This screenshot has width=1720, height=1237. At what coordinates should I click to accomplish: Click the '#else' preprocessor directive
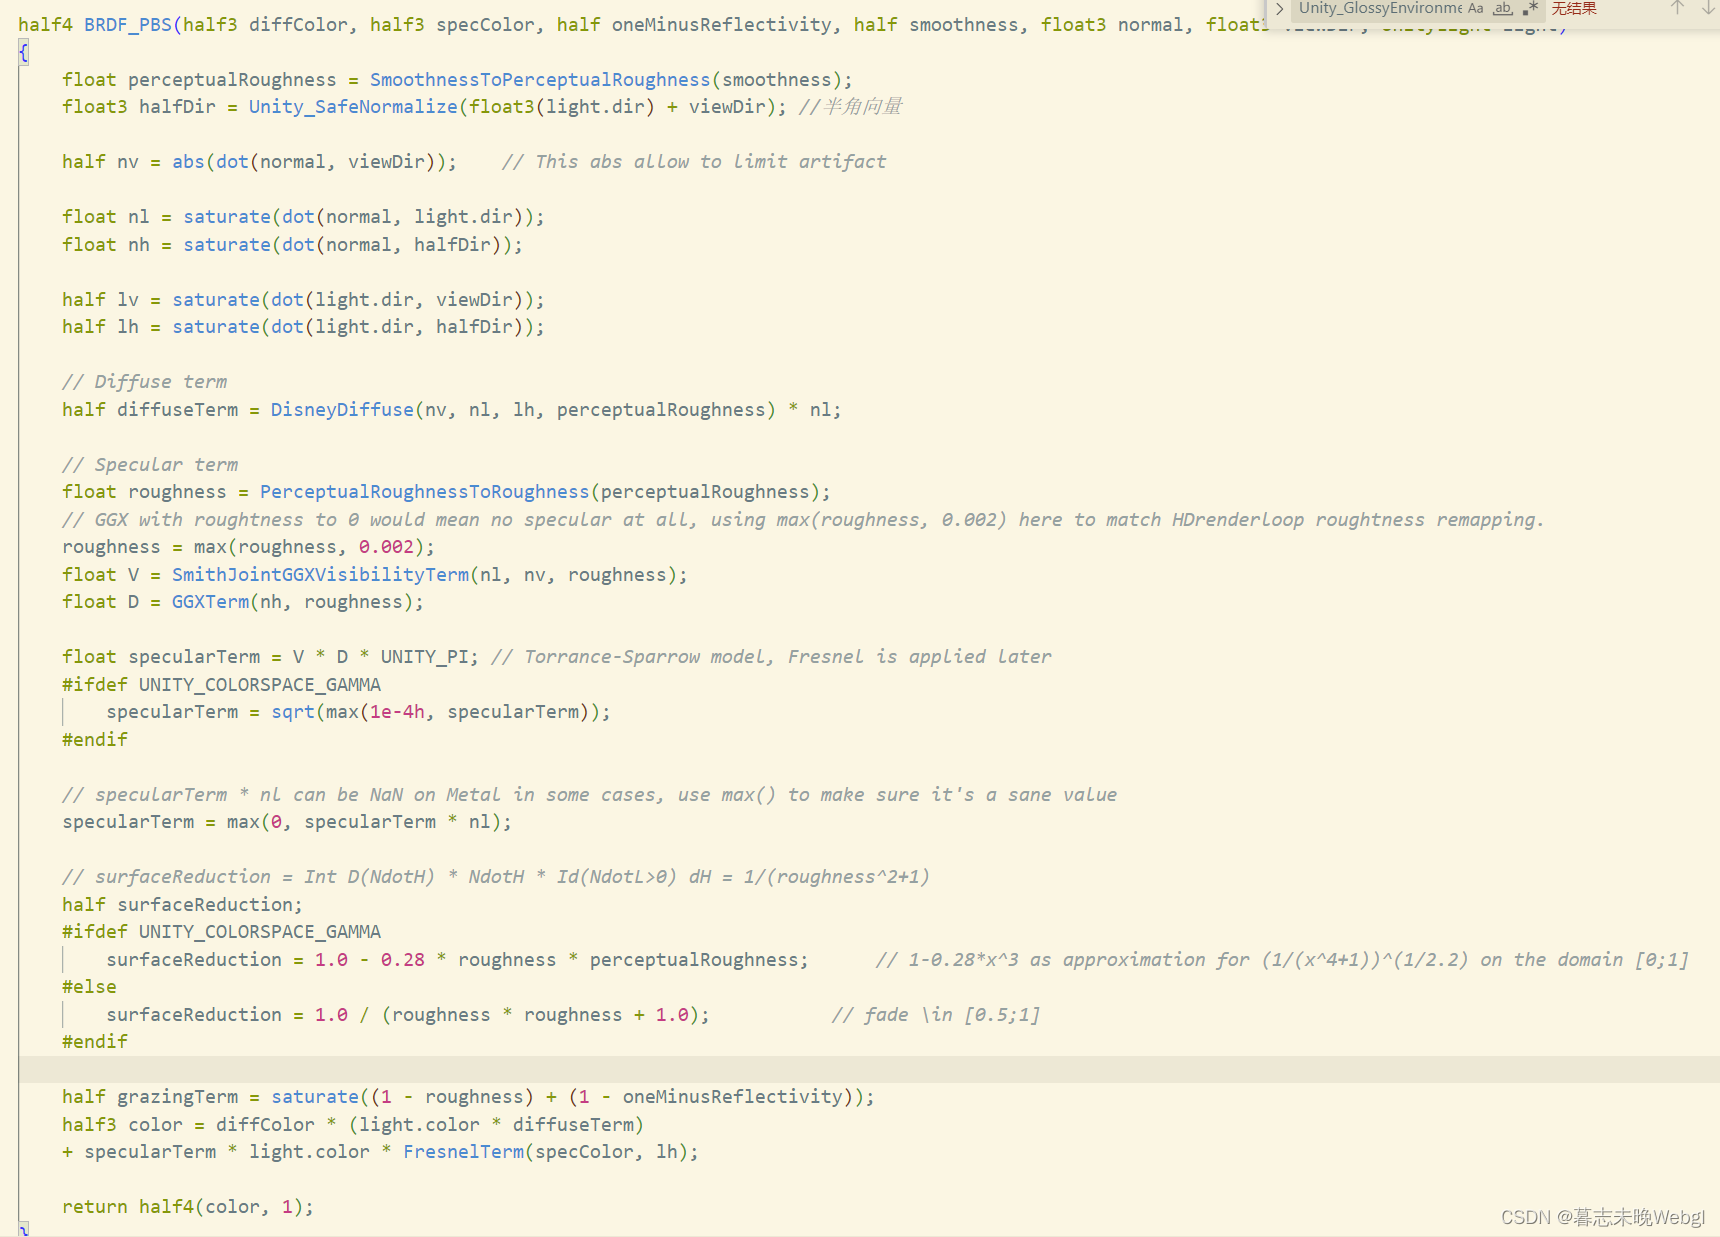click(x=89, y=987)
